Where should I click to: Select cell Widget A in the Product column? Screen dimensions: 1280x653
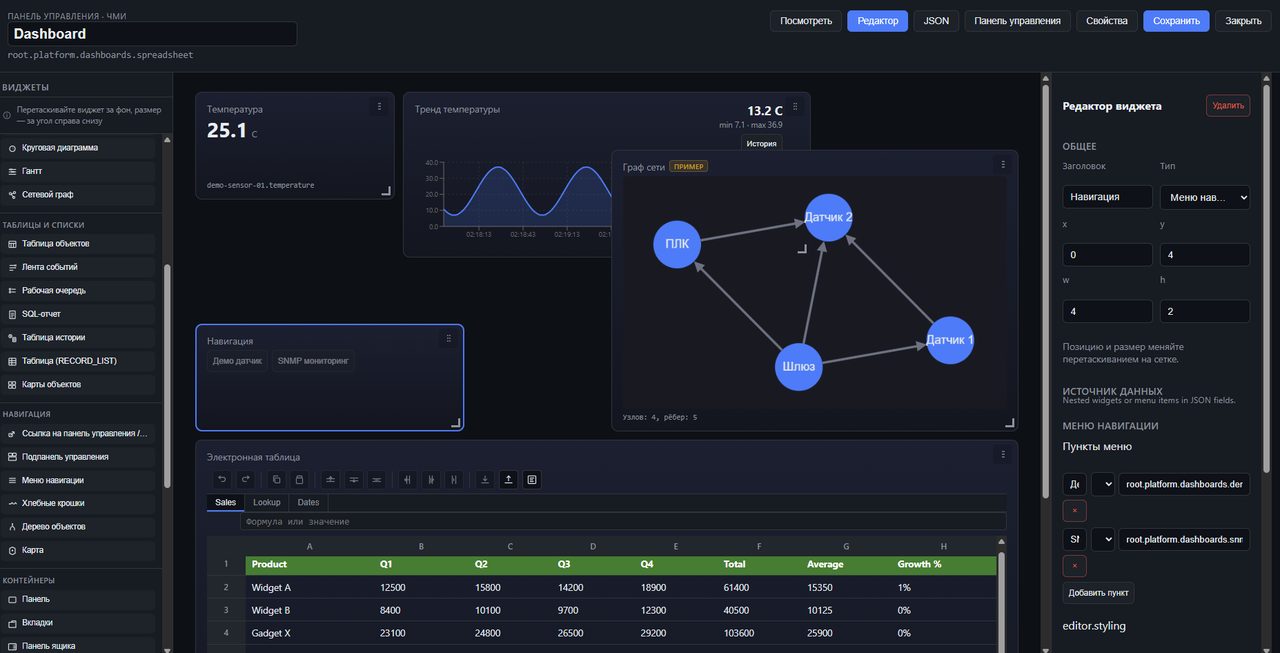point(308,588)
